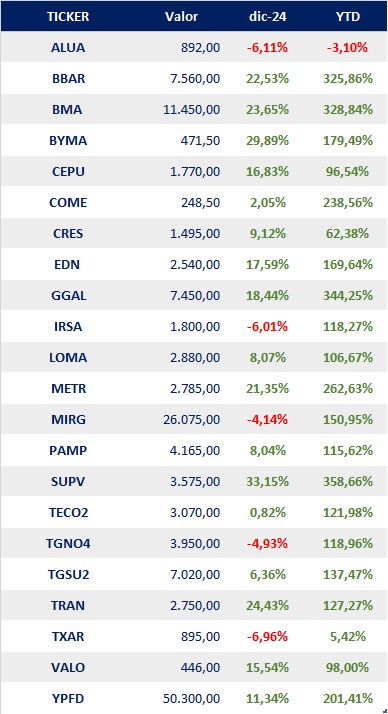Click TXAR dic-24 value -6,96%
This screenshot has height=714, width=388.
267,636
